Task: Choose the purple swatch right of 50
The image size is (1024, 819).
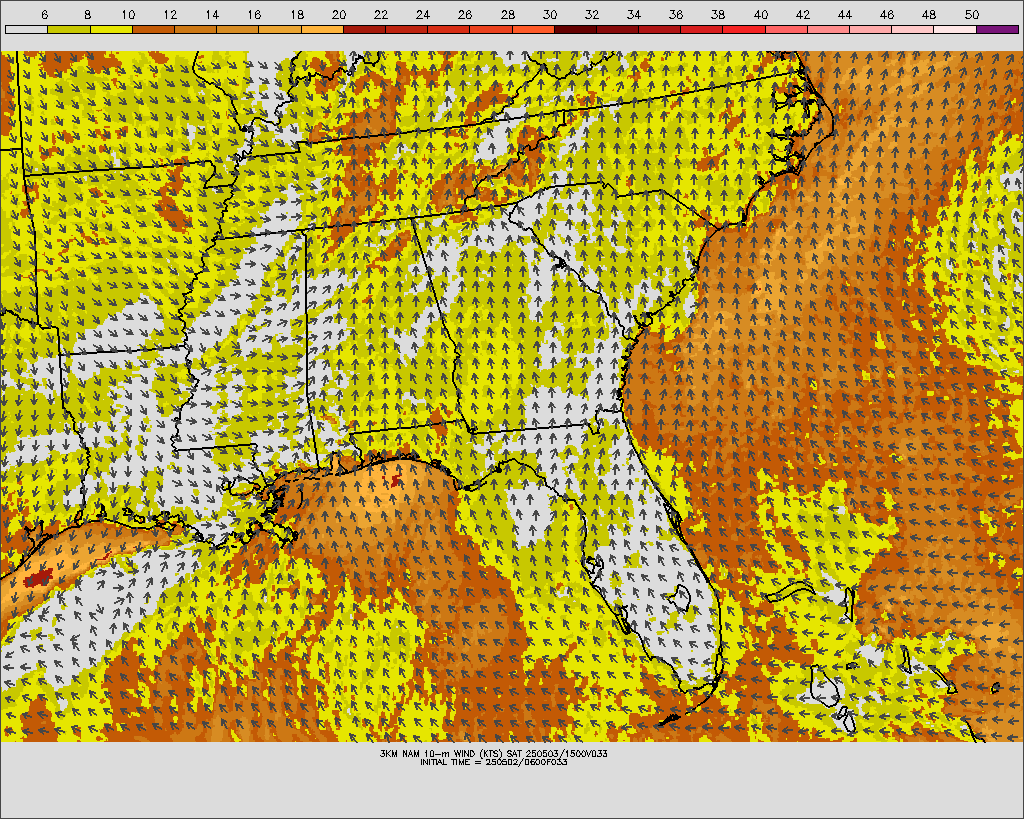Action: point(998,29)
